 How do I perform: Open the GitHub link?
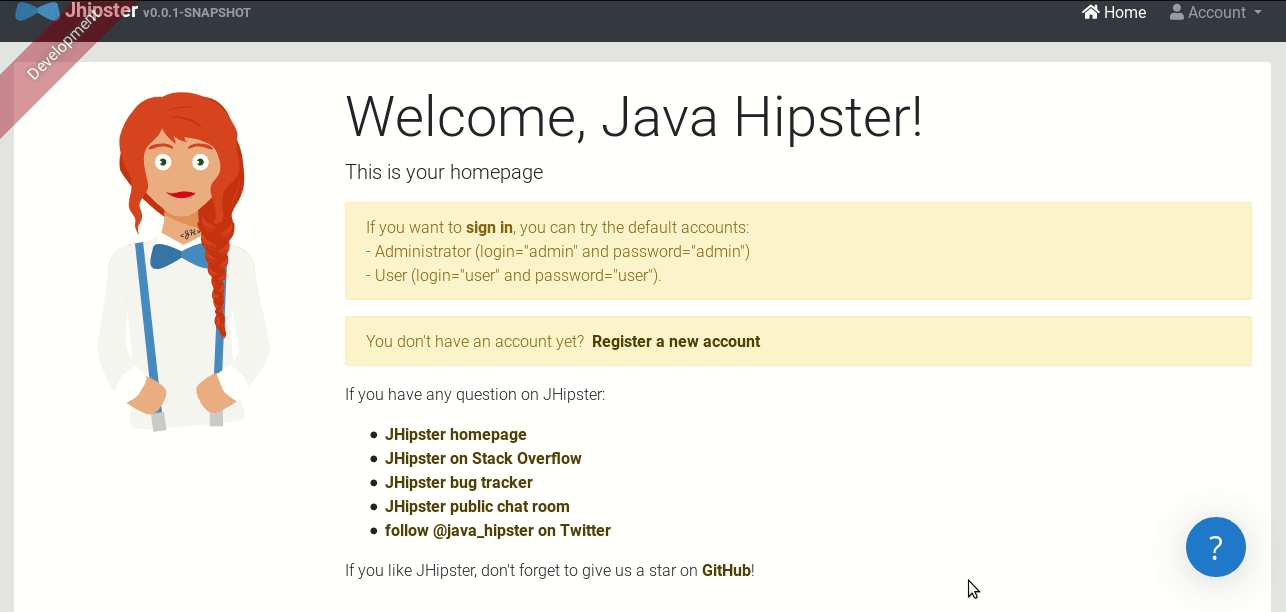click(726, 570)
